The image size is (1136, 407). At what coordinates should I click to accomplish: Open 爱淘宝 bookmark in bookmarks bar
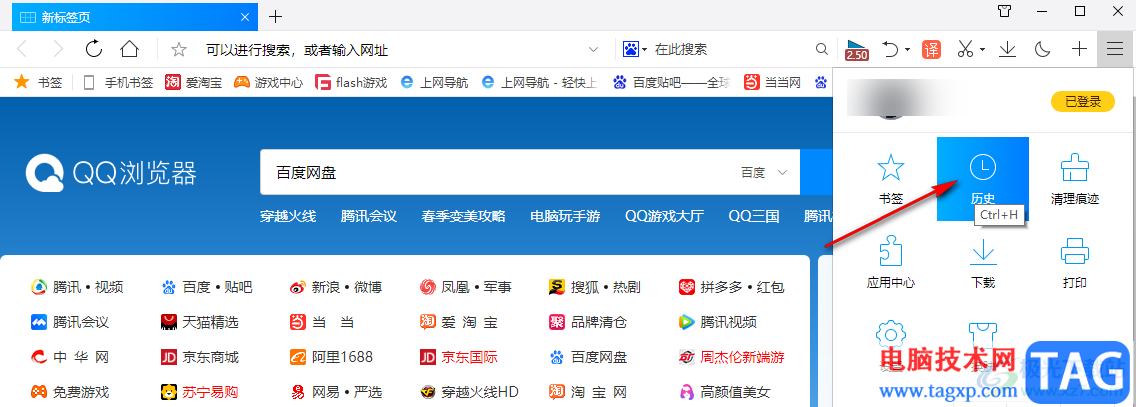tap(193, 83)
